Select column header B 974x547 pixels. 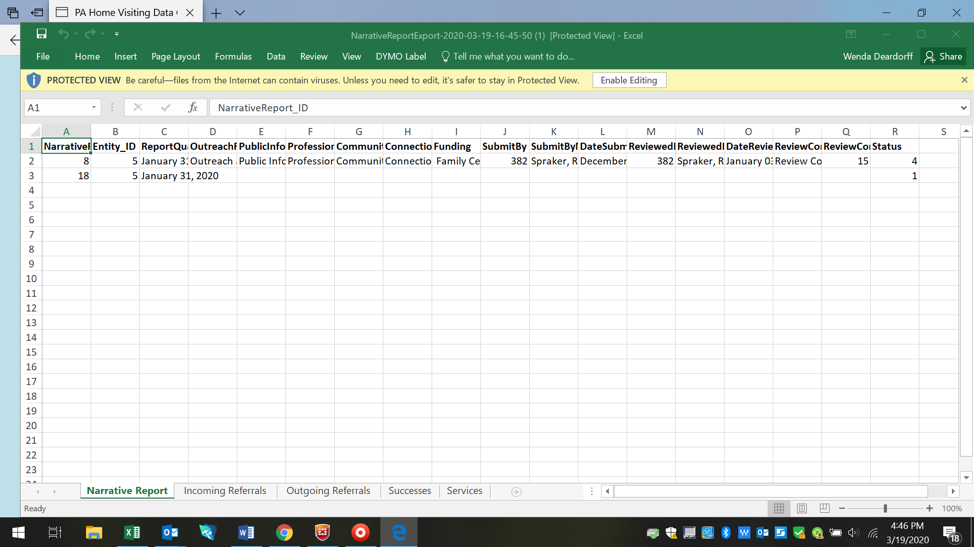[115, 131]
